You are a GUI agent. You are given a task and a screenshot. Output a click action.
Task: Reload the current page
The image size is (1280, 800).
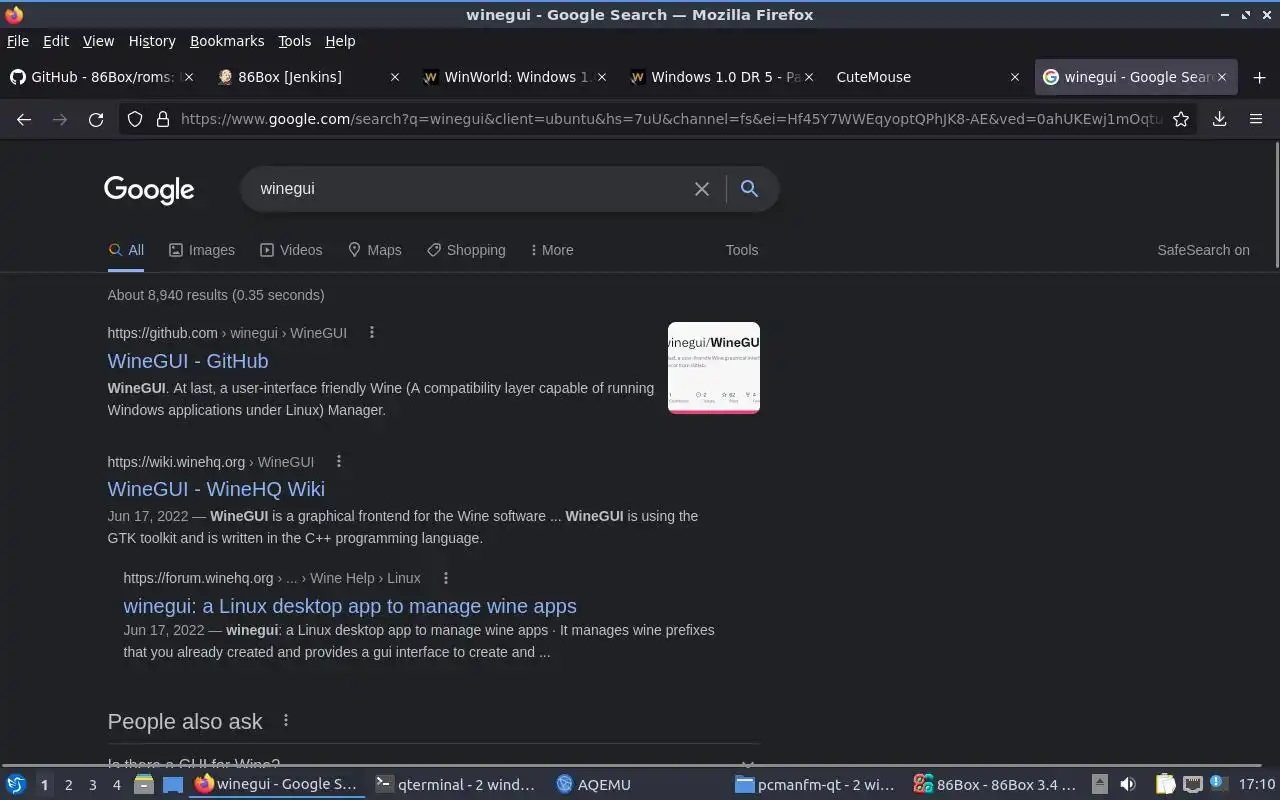point(96,119)
